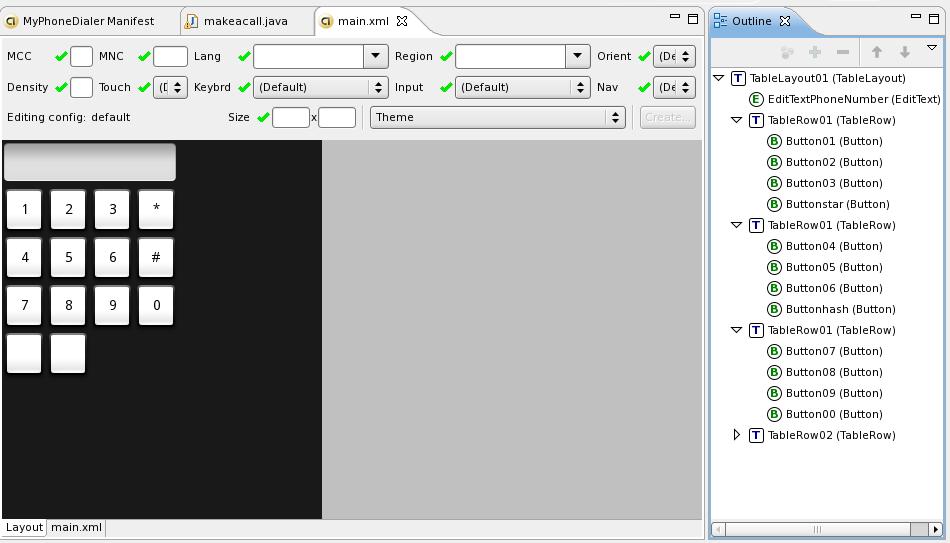Click the Button03 green B icon
This screenshot has width=950, height=543.
pos(774,183)
